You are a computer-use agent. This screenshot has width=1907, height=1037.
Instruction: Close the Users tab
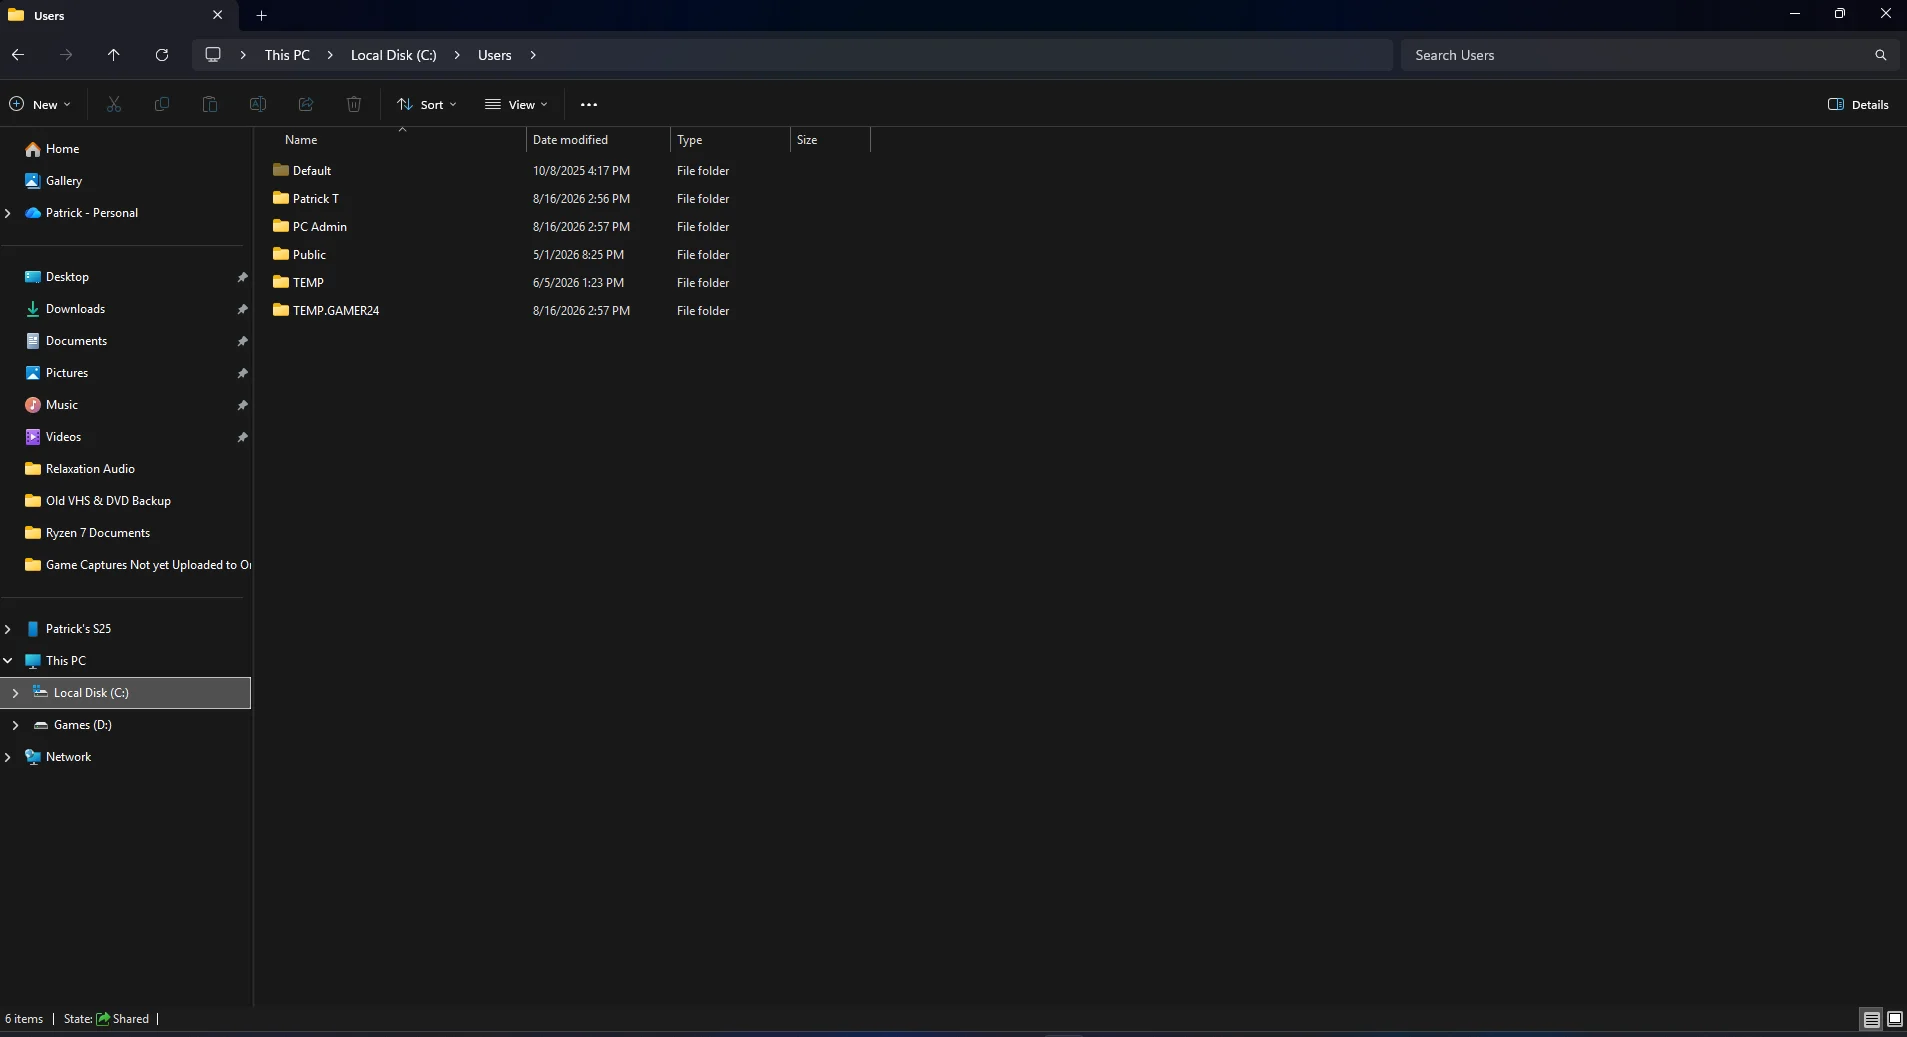coord(217,15)
